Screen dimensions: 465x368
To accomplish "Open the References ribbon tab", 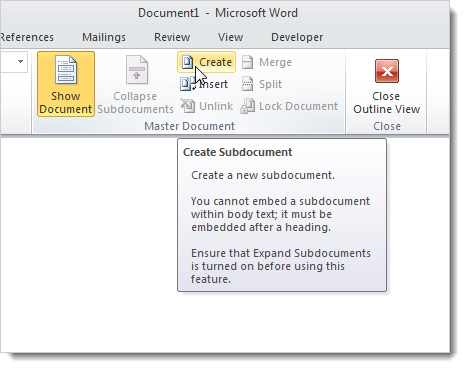I will click(27, 37).
